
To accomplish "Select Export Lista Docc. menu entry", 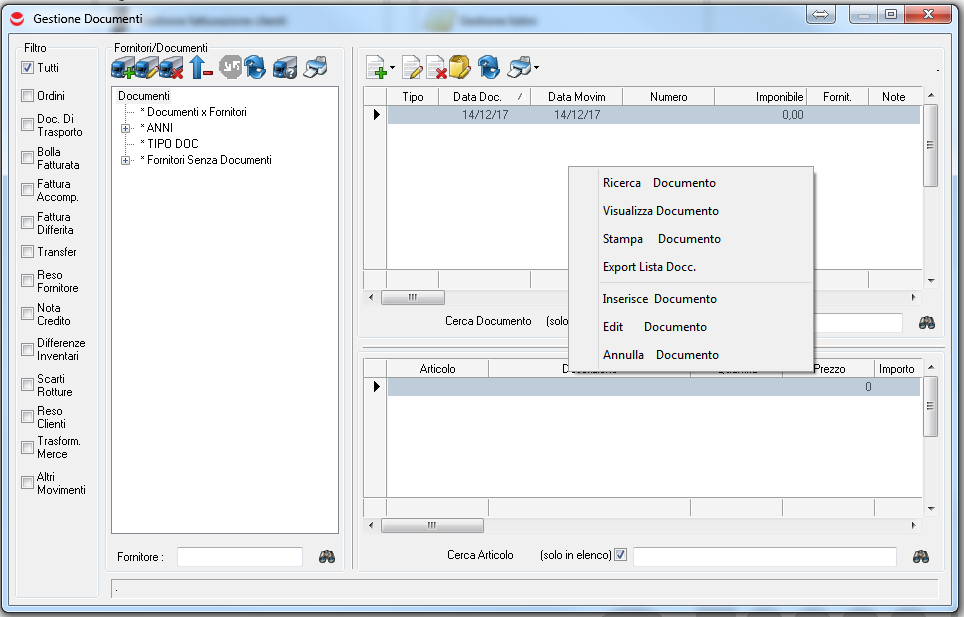I will coord(649,267).
